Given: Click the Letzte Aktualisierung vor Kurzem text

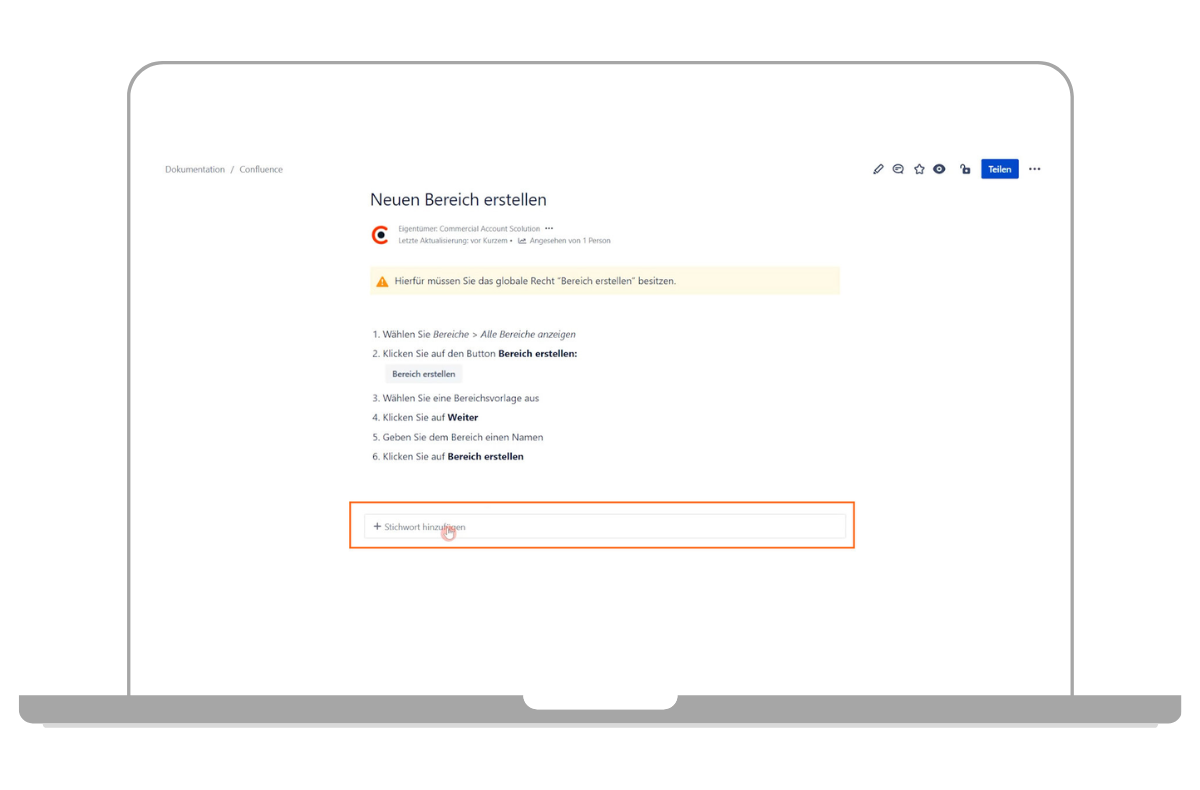Looking at the screenshot, I should click(x=453, y=241).
